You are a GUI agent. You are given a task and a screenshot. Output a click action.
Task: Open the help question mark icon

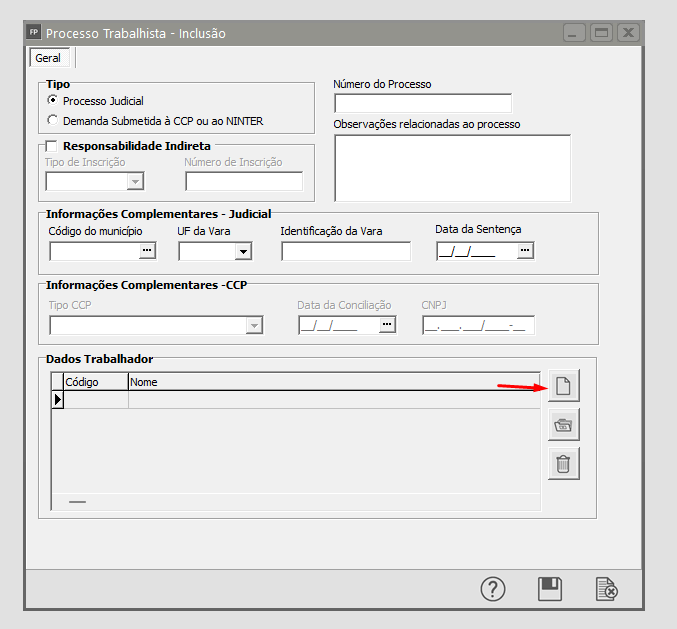[x=493, y=589]
